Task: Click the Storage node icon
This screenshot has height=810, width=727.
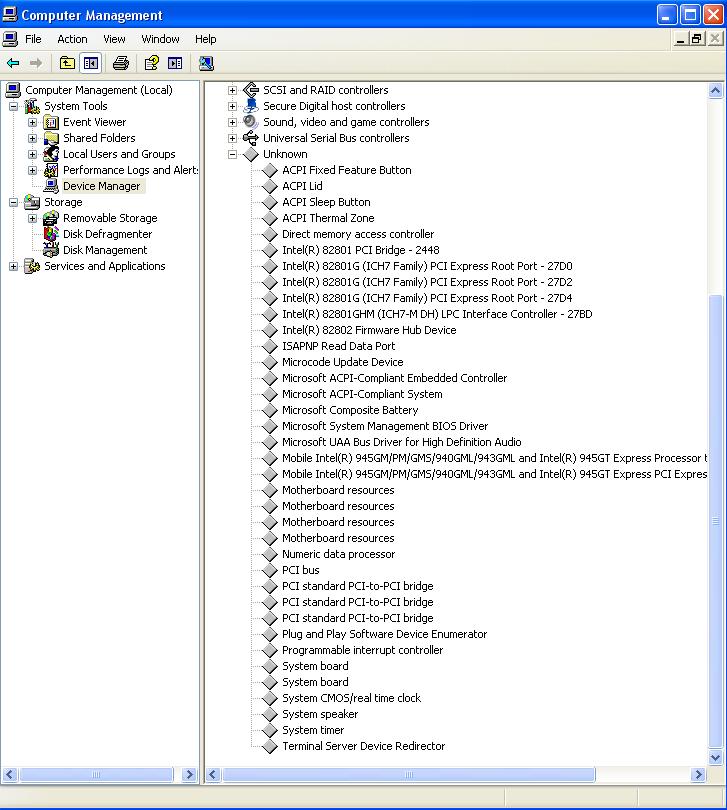Action: click(x=32, y=202)
